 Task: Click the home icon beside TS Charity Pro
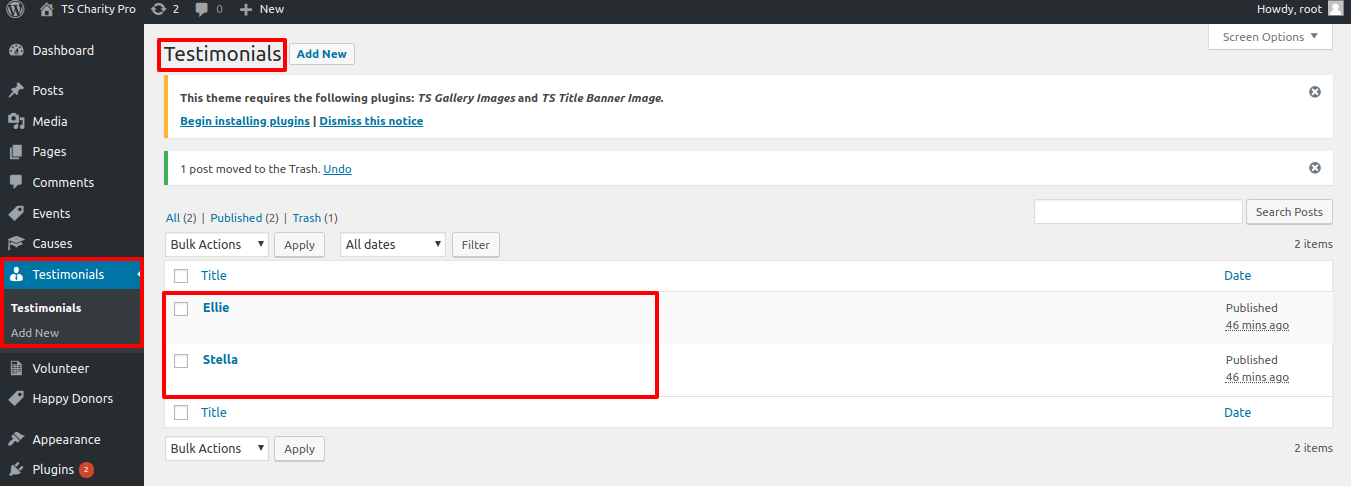tap(47, 9)
